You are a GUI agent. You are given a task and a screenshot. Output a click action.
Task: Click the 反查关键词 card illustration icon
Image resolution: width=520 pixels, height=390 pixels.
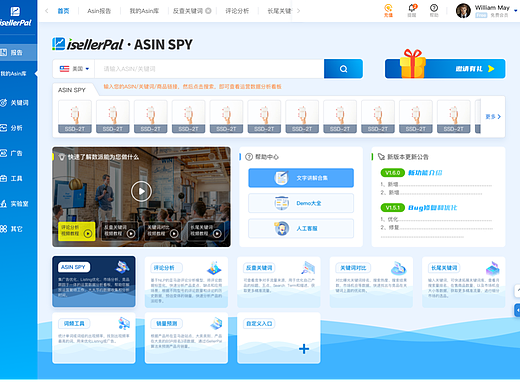[x=308, y=268]
